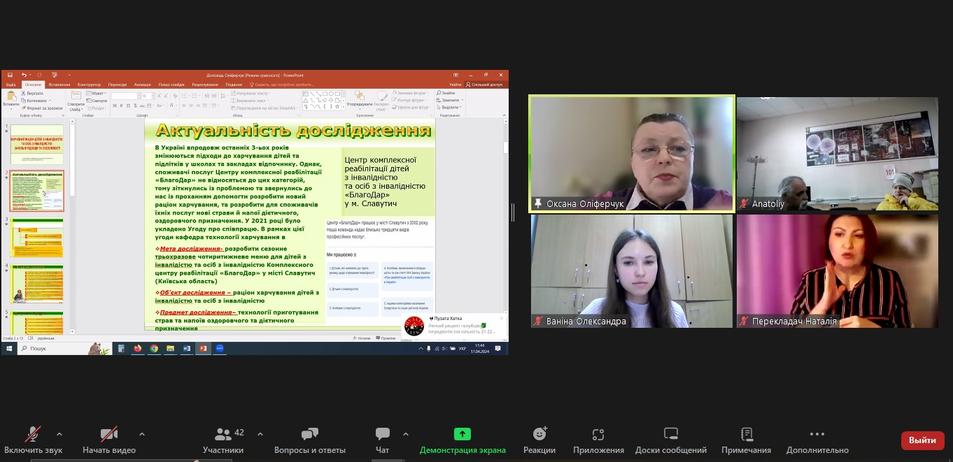Start Демонстрация экрана screen share
This screenshot has width=953, height=462.
[462, 438]
